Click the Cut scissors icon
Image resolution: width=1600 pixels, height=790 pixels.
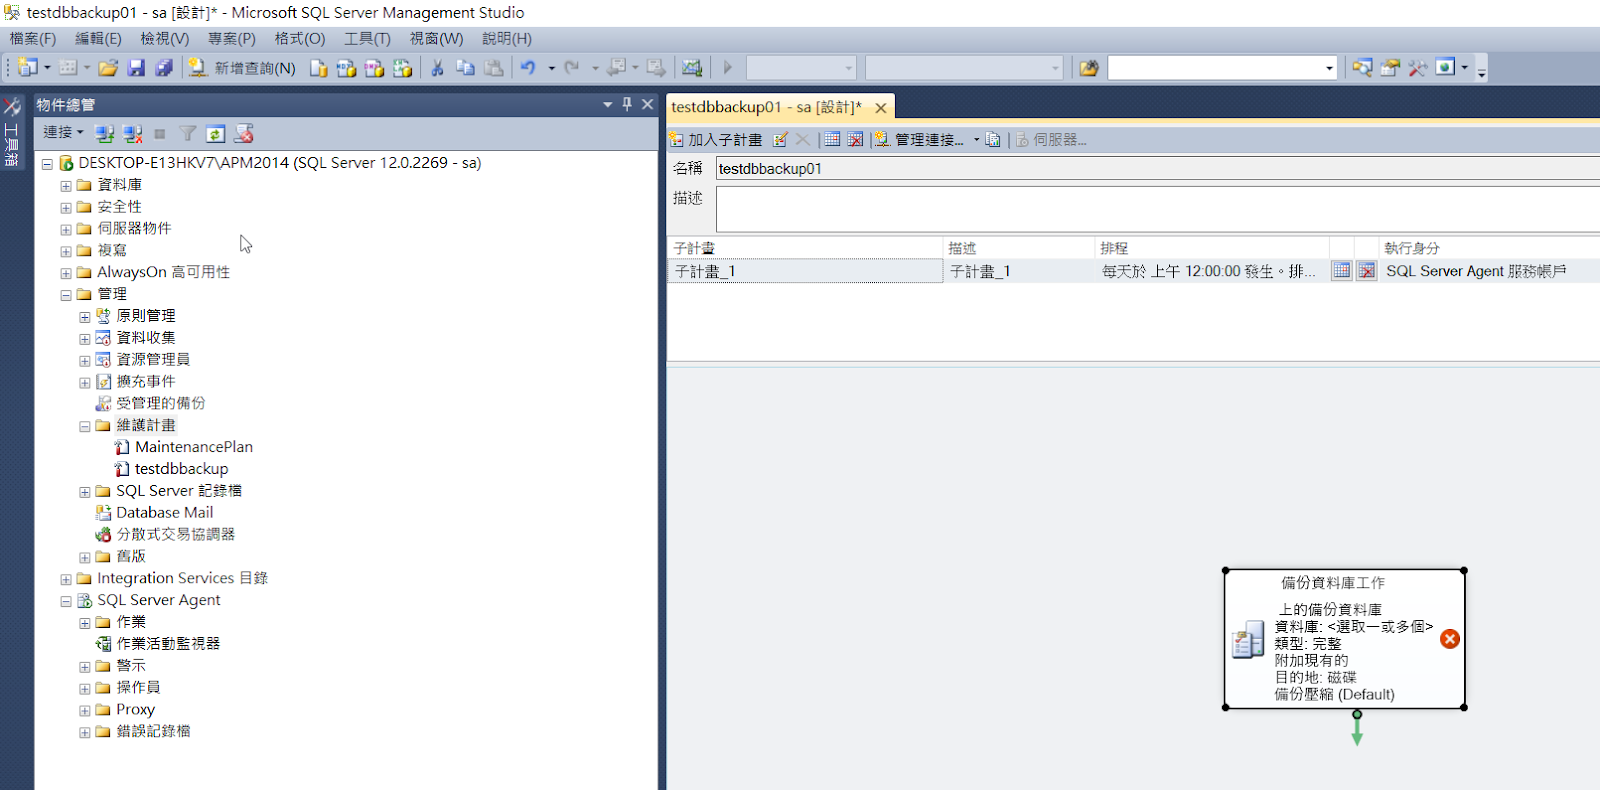(x=437, y=68)
